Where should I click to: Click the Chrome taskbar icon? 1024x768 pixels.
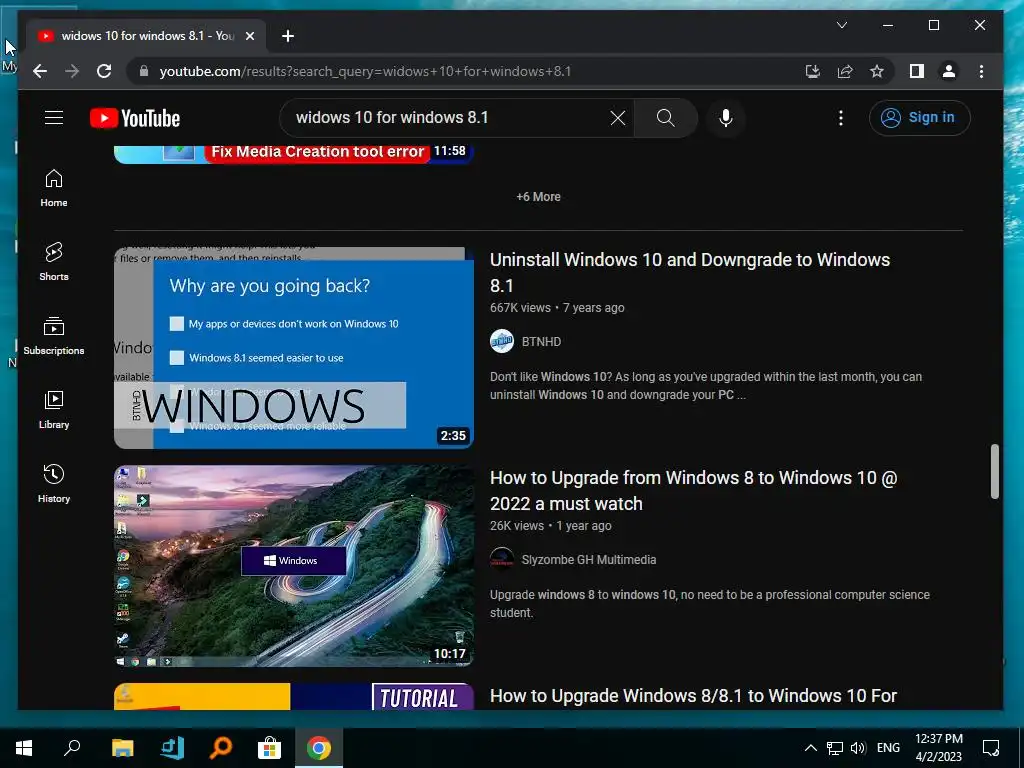coord(319,748)
